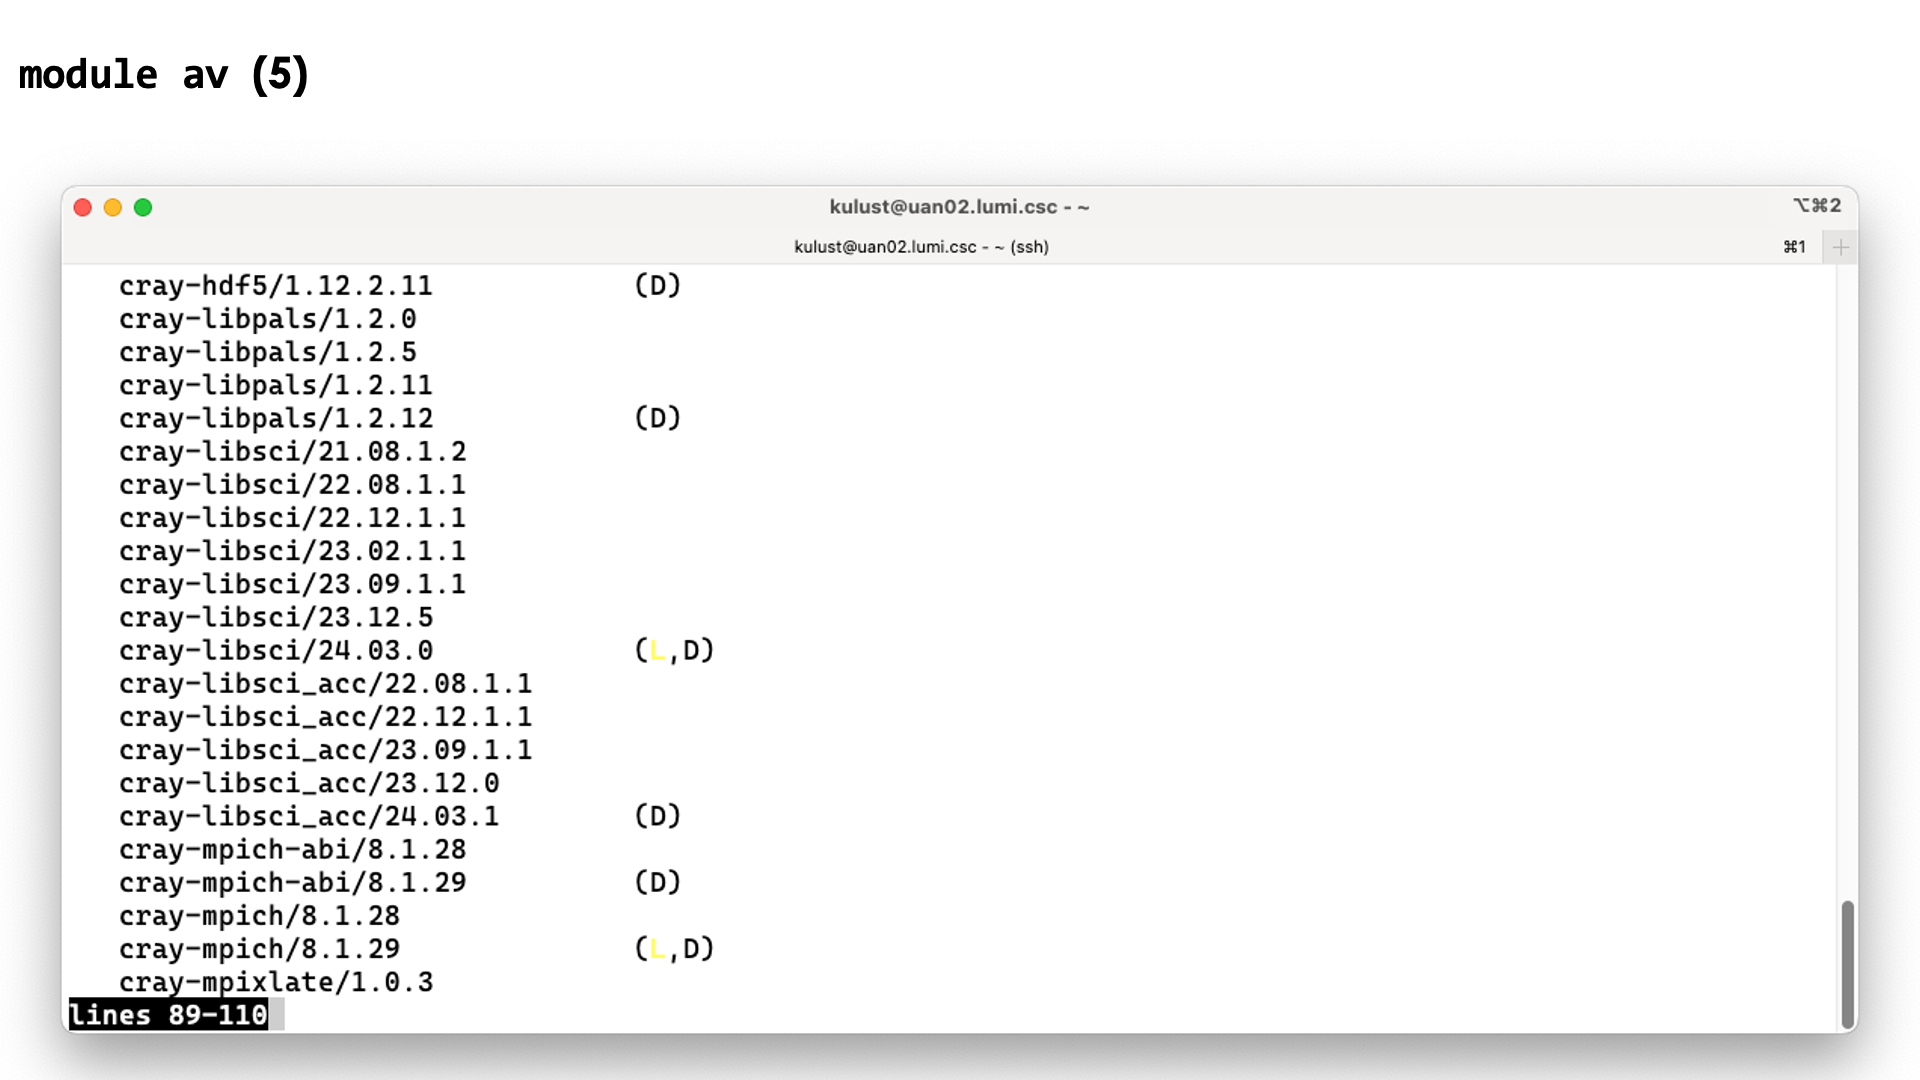
Task: Click the (L,D) marker beside cray-libsci/24.03.0
Action: click(675, 651)
